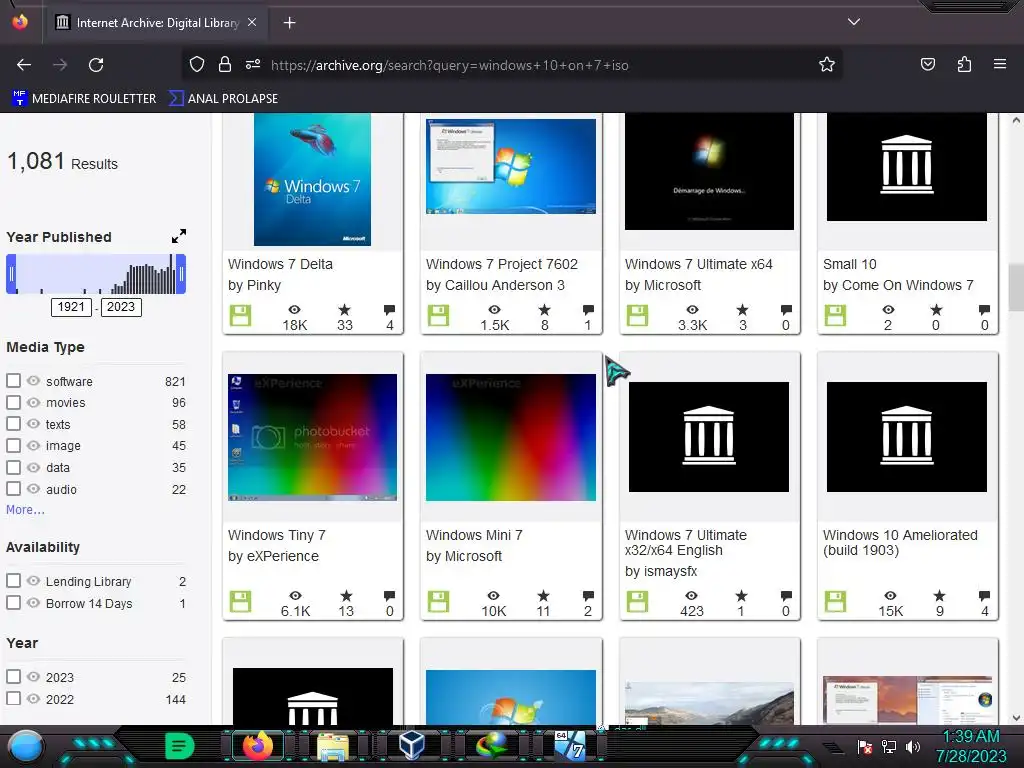Click the site security padlock icon

click(225, 65)
